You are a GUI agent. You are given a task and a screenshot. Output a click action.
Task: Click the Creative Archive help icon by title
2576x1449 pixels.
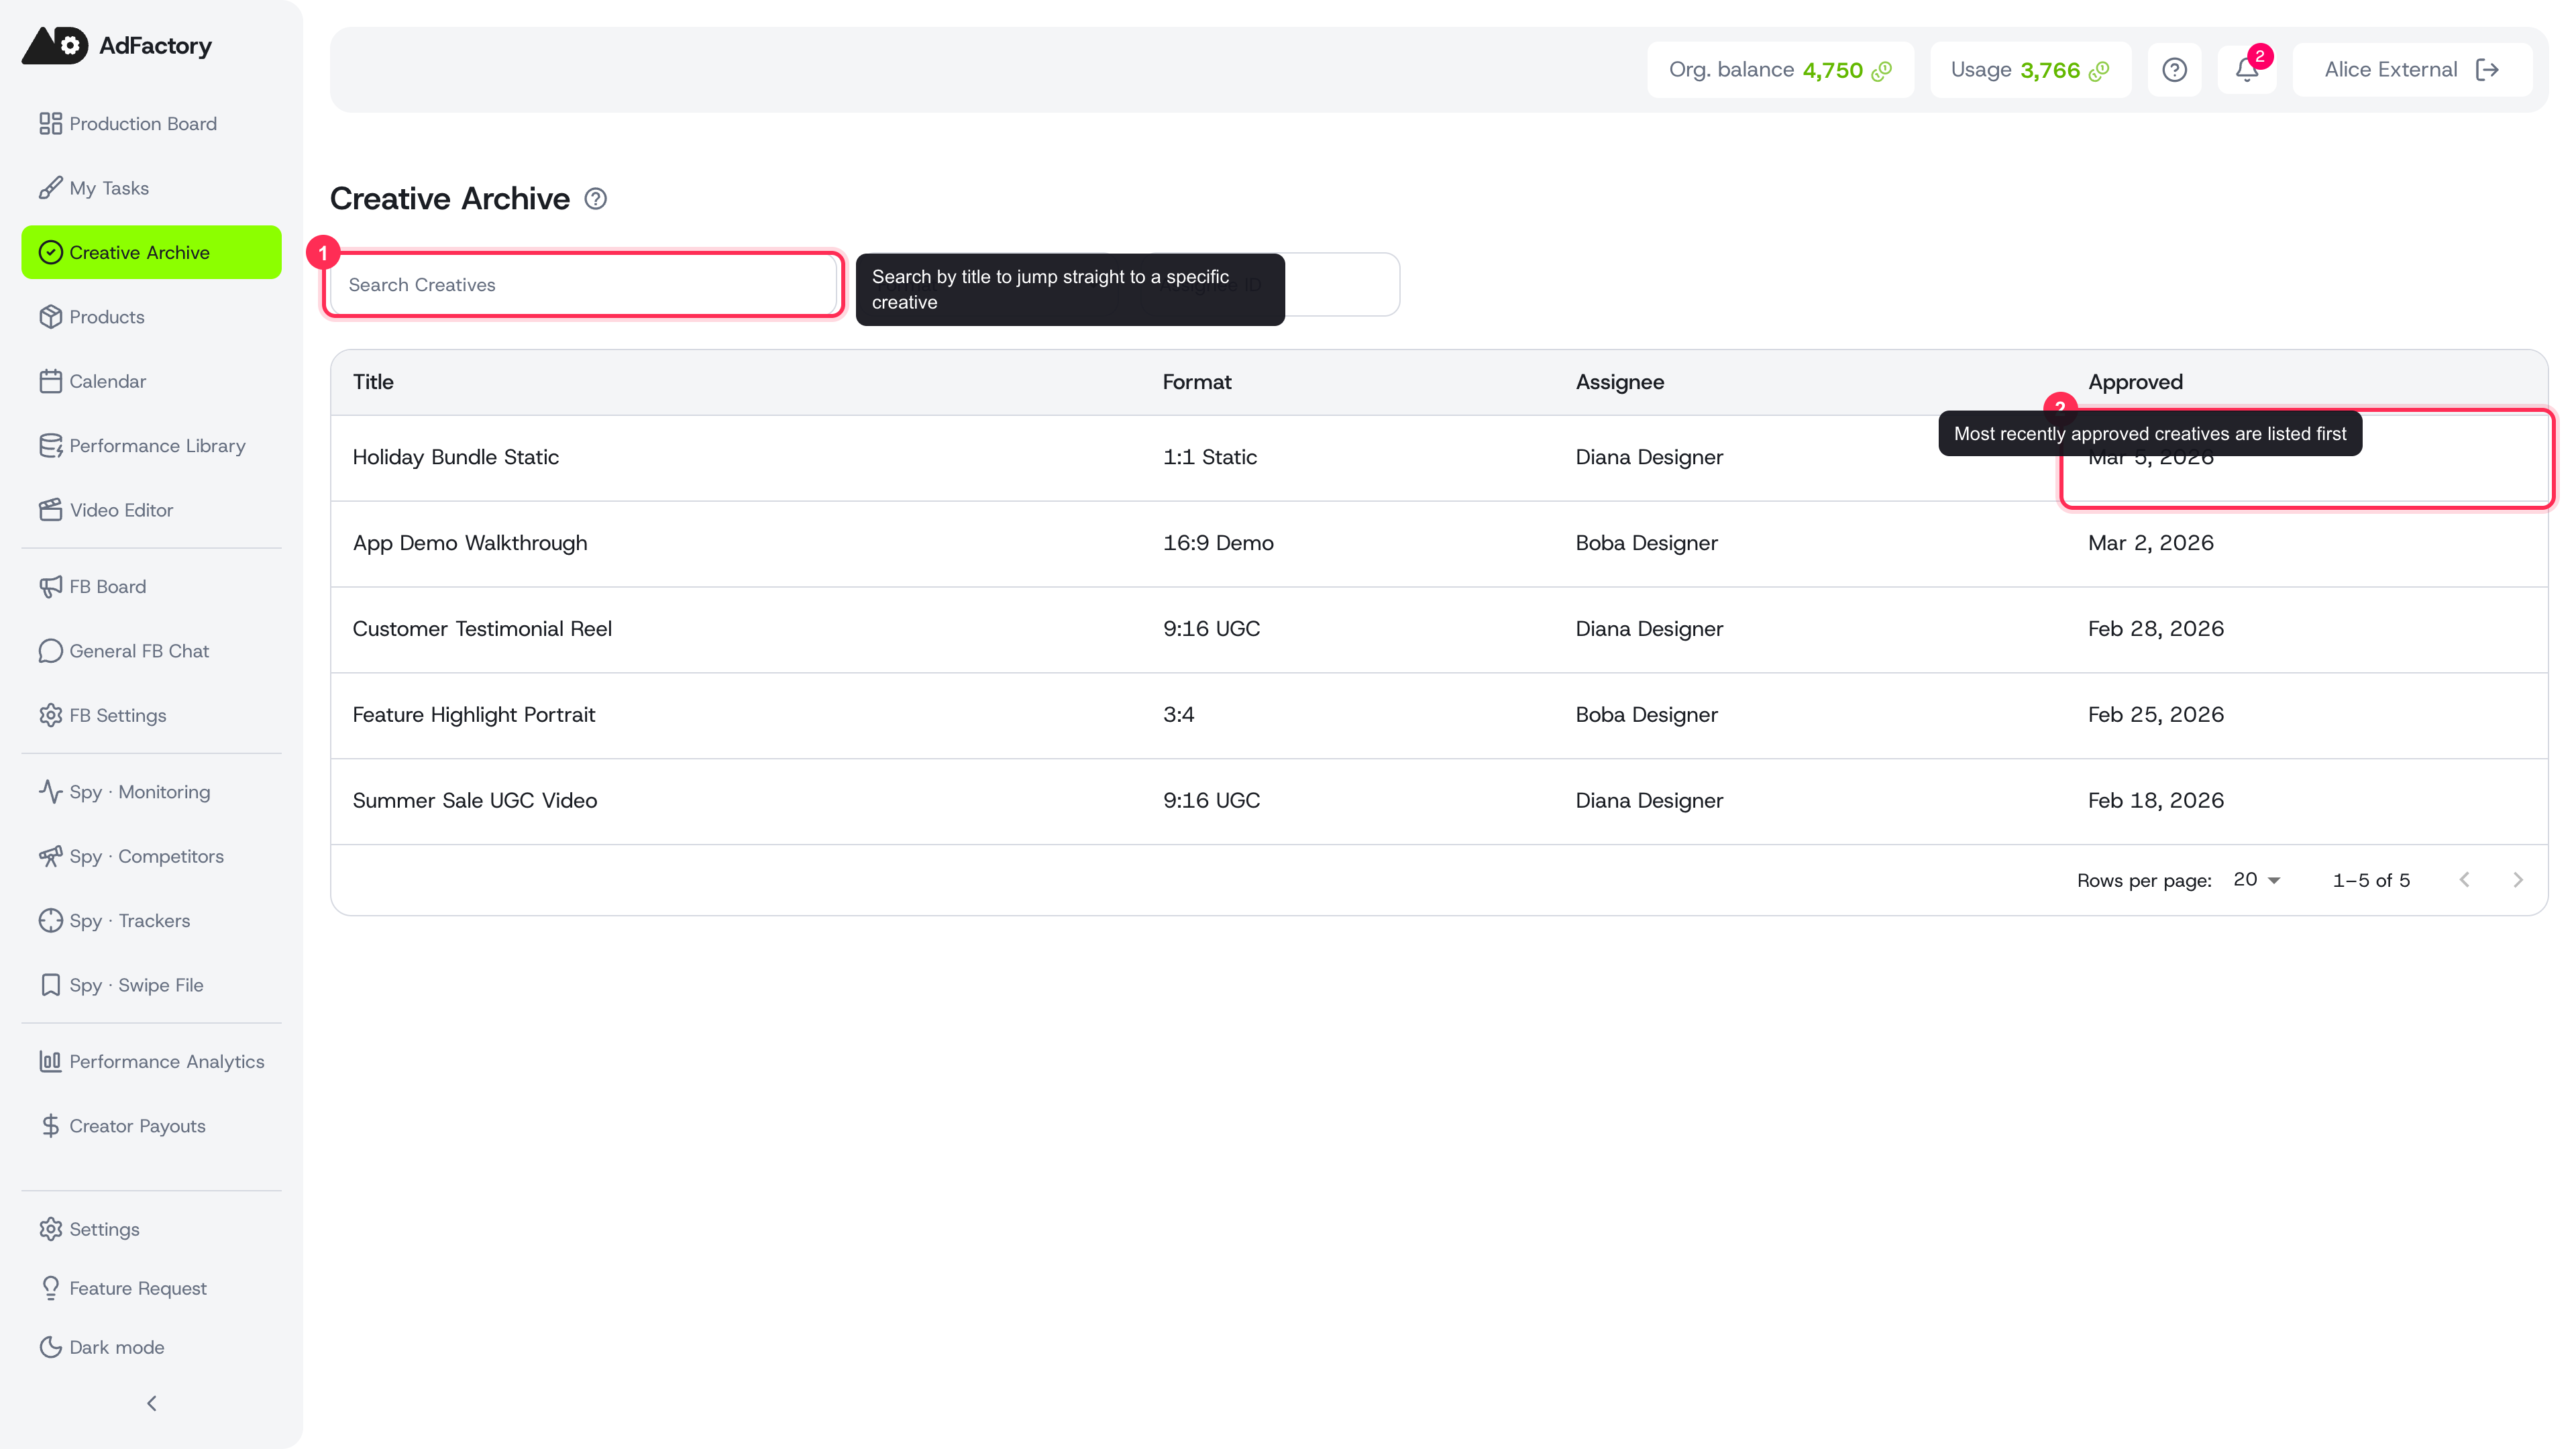point(595,199)
